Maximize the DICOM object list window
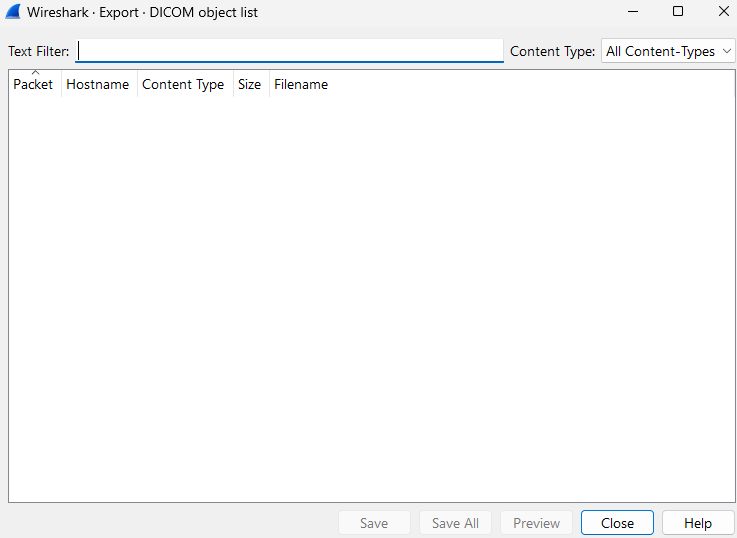The width and height of the screenshot is (737, 538). coord(678,11)
